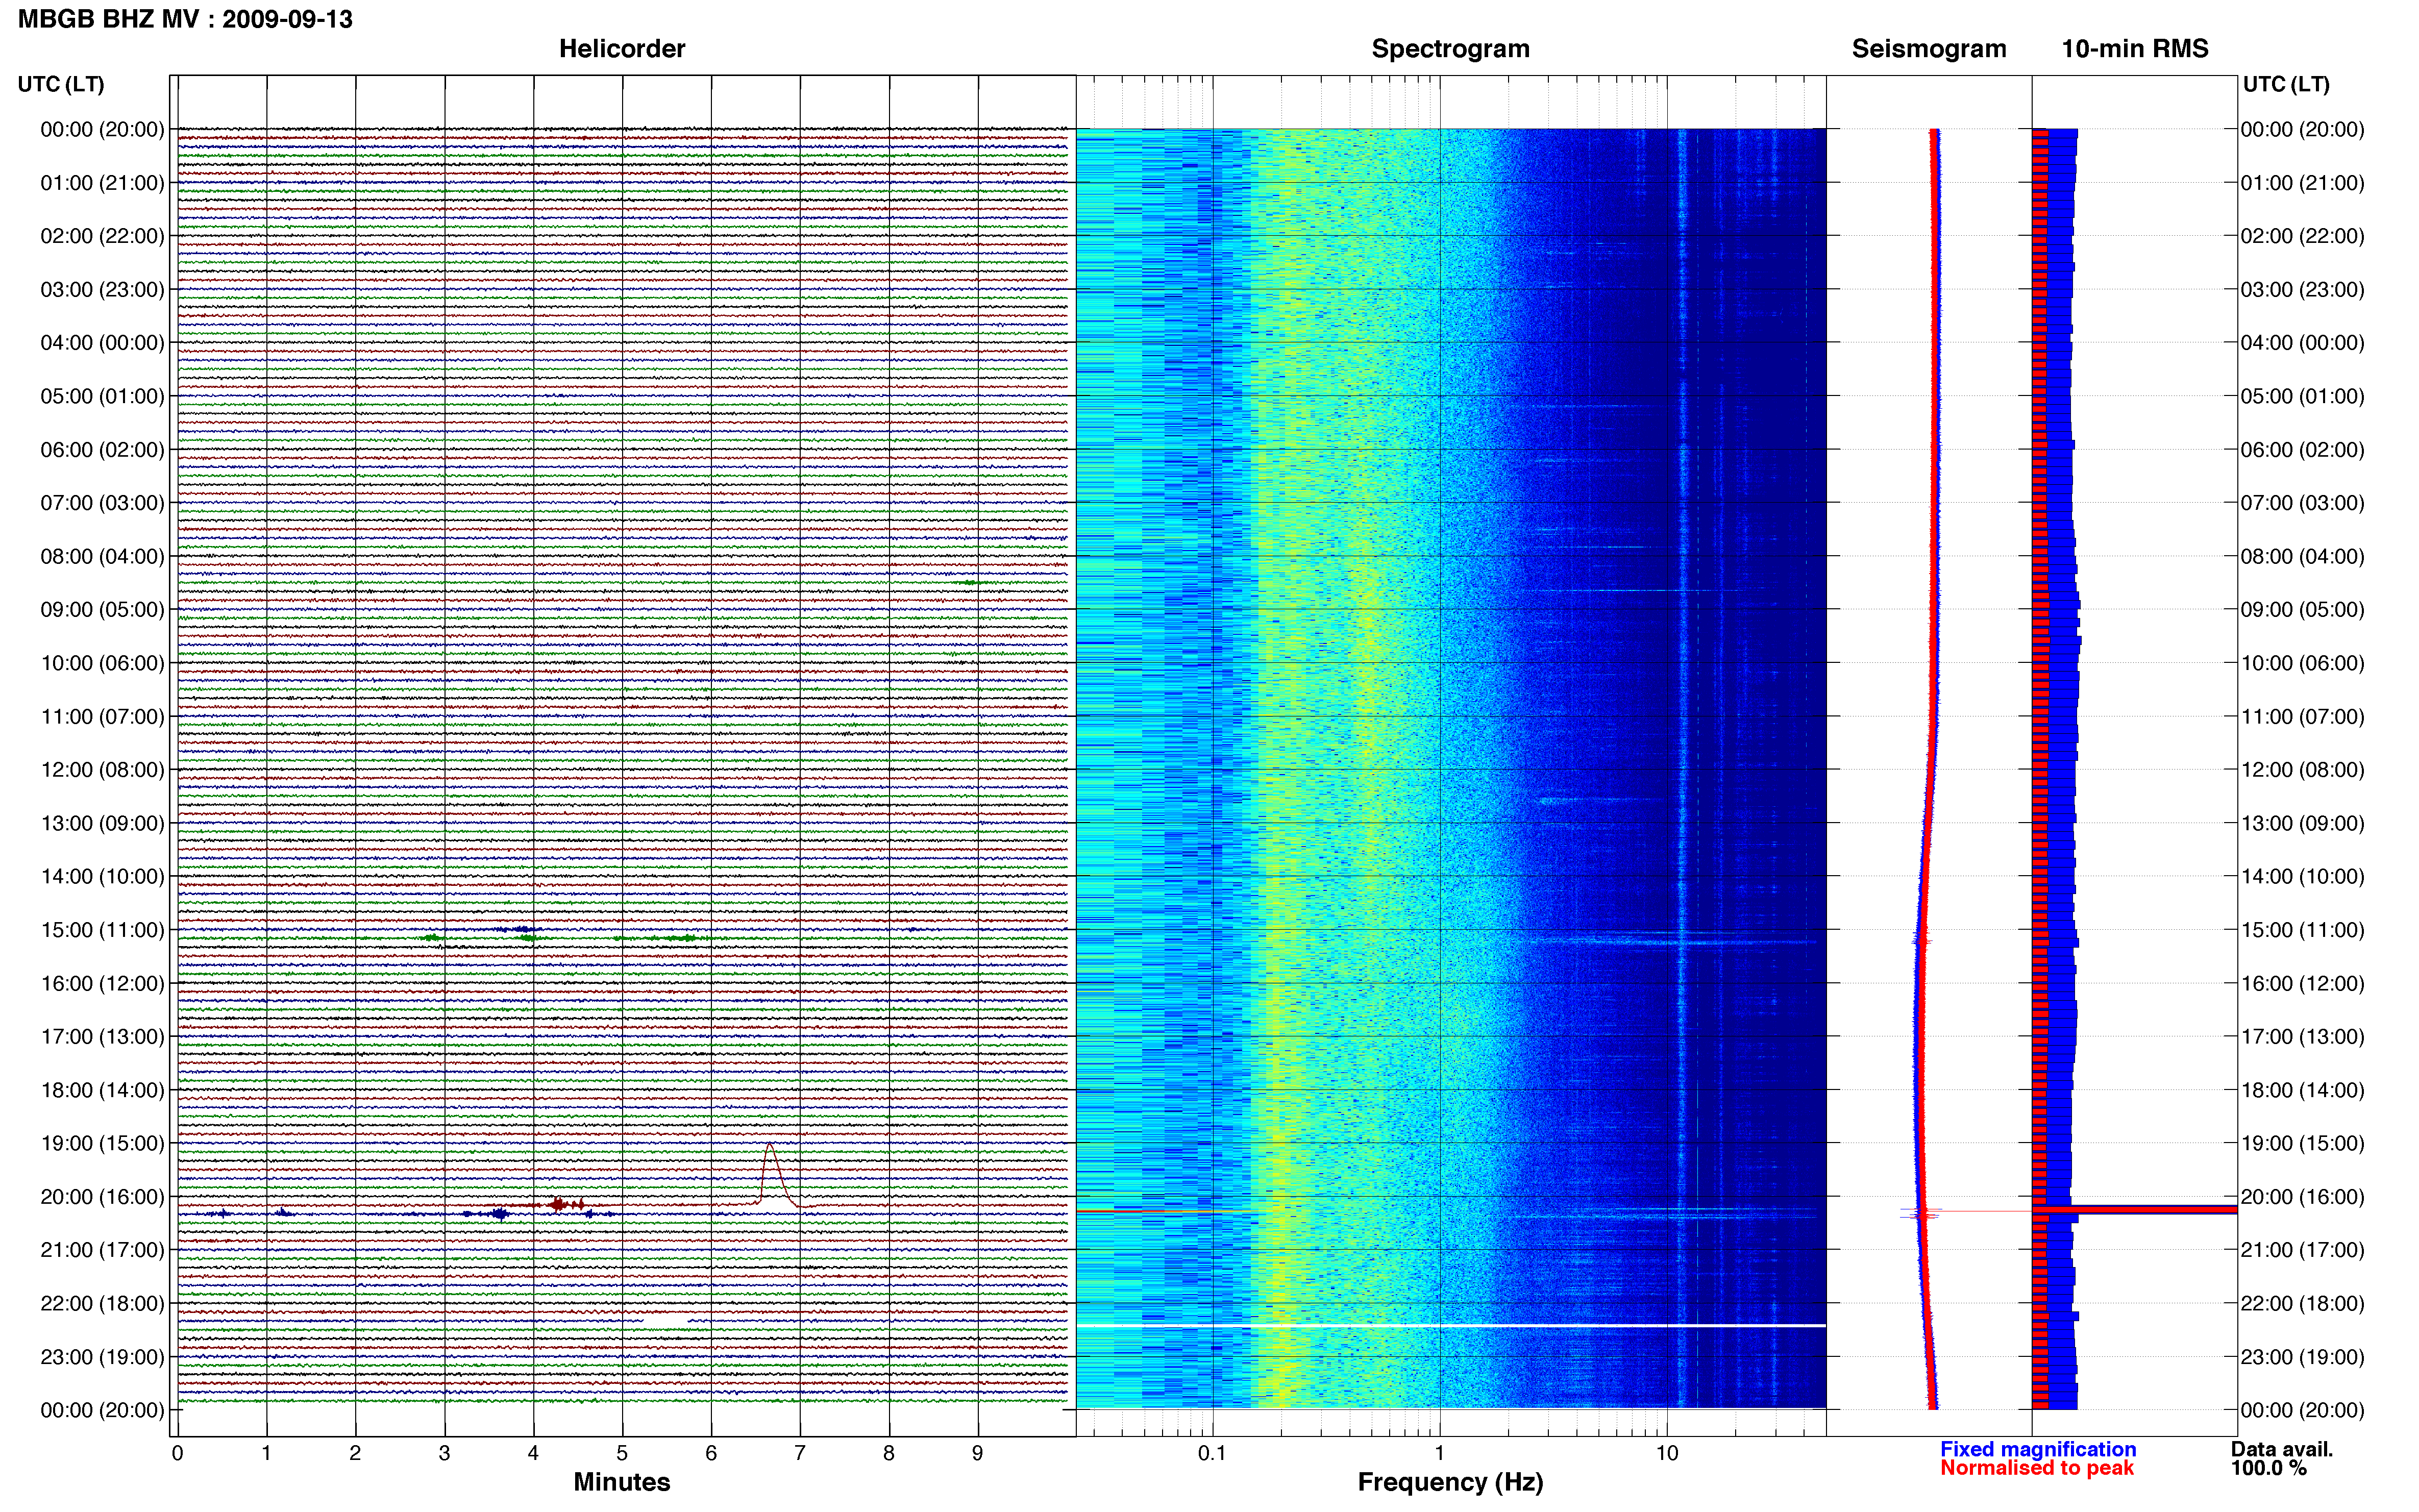Click minute tick label 5 under the Helicorder
Screen dimensions: 2419x1512
point(622,1453)
